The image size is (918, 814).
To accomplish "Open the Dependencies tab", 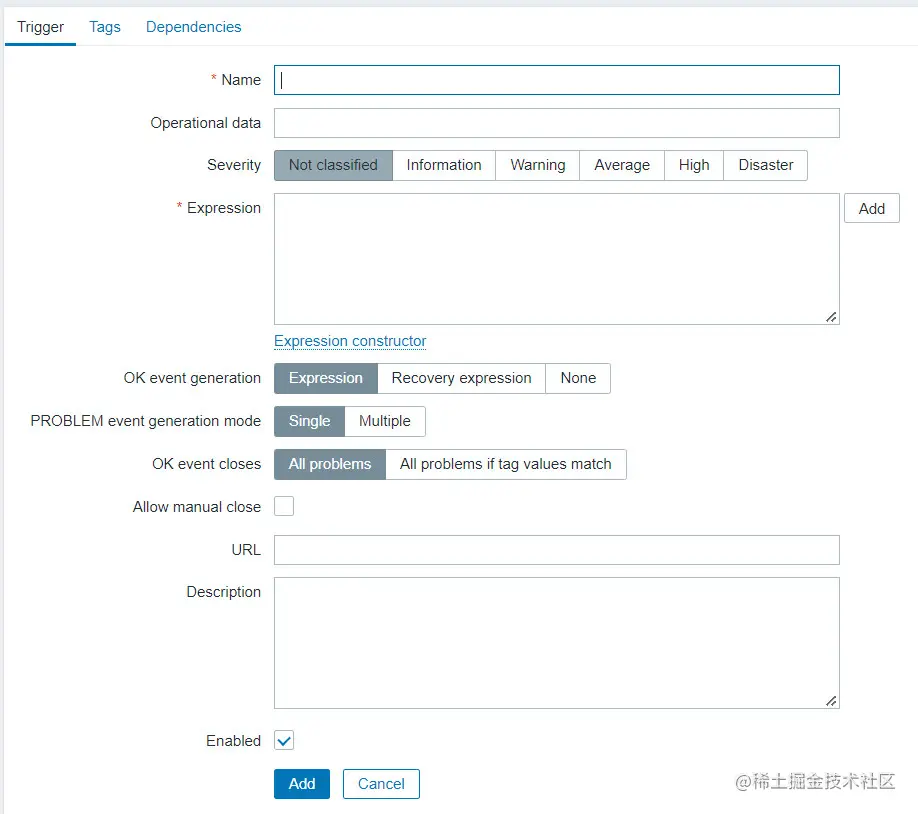I will (193, 27).
